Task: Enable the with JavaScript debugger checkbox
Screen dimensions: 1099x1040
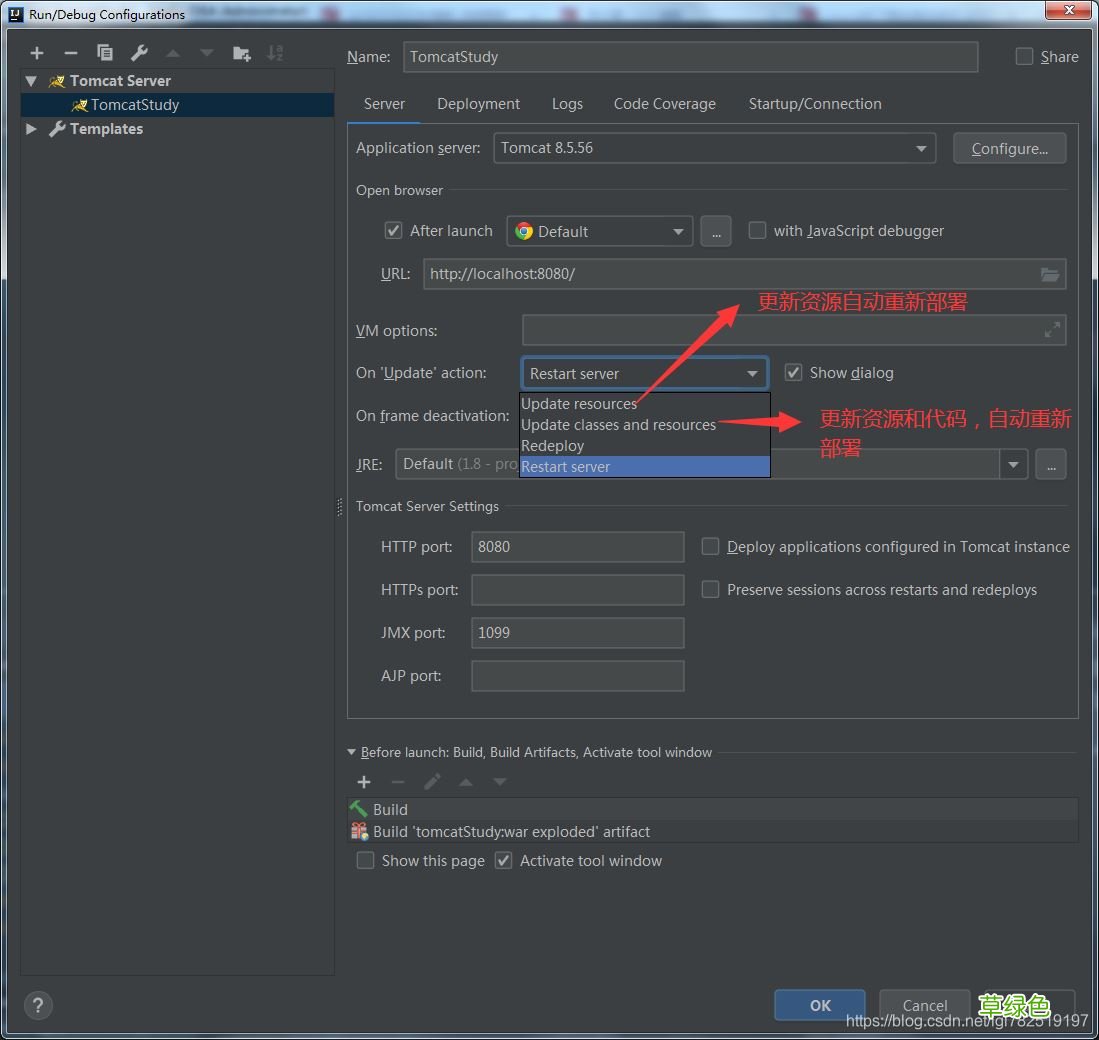Action: point(758,231)
